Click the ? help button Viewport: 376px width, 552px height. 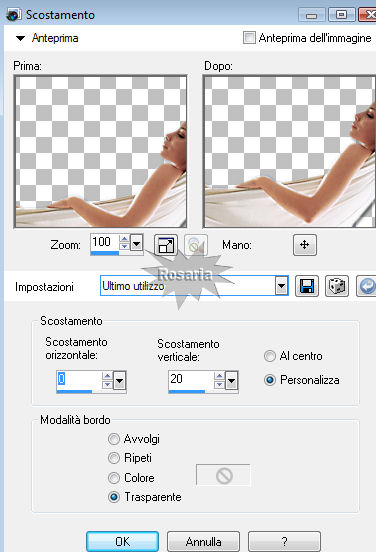(x=284, y=542)
